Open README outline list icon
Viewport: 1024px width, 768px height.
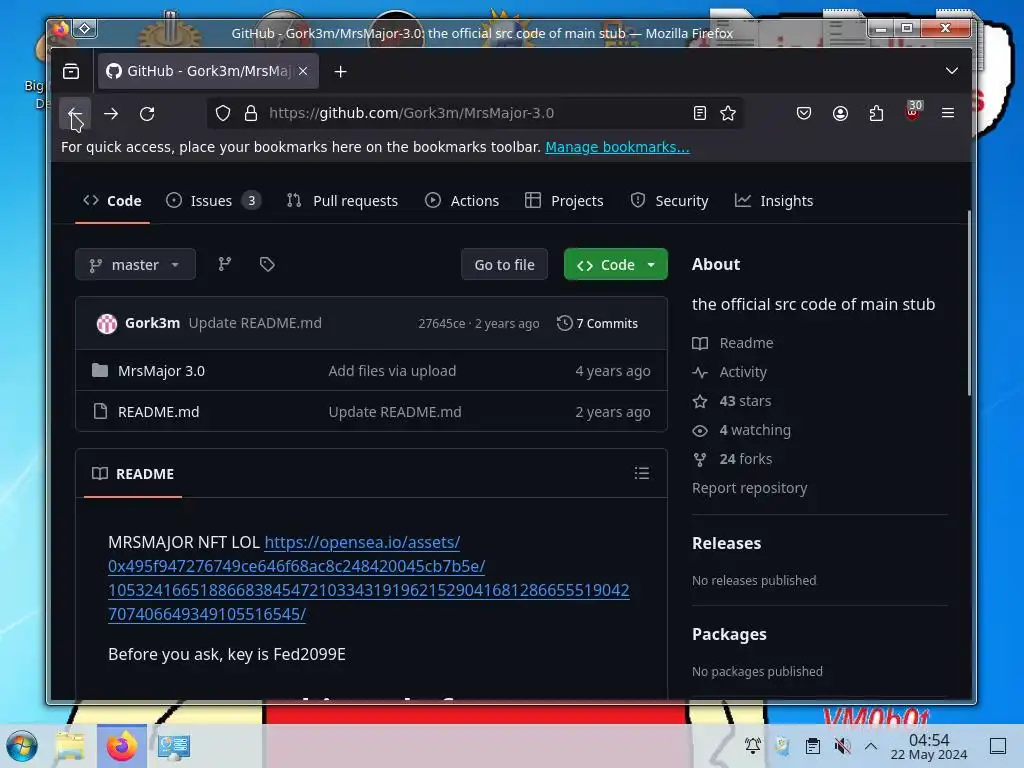coord(641,473)
